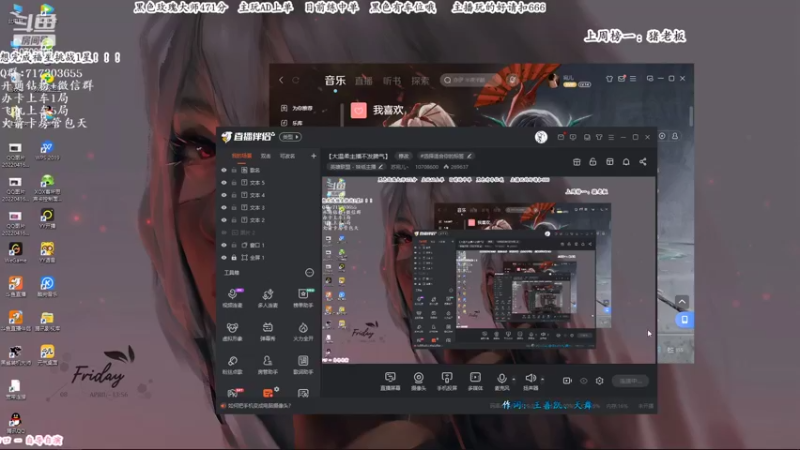Click the music player search field
This screenshot has height=450, width=800.
click(473, 80)
